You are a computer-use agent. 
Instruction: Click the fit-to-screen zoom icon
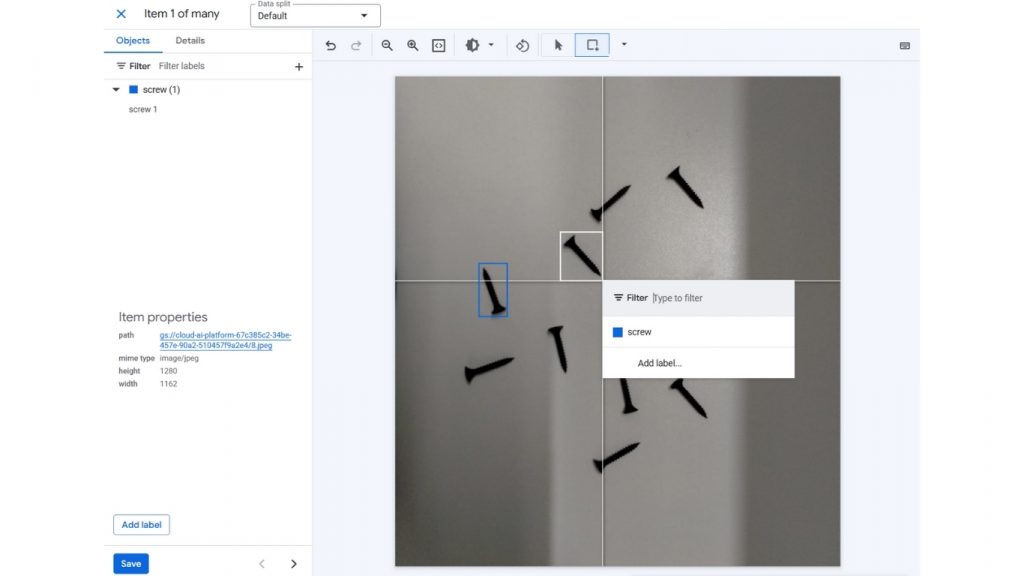tap(438, 45)
